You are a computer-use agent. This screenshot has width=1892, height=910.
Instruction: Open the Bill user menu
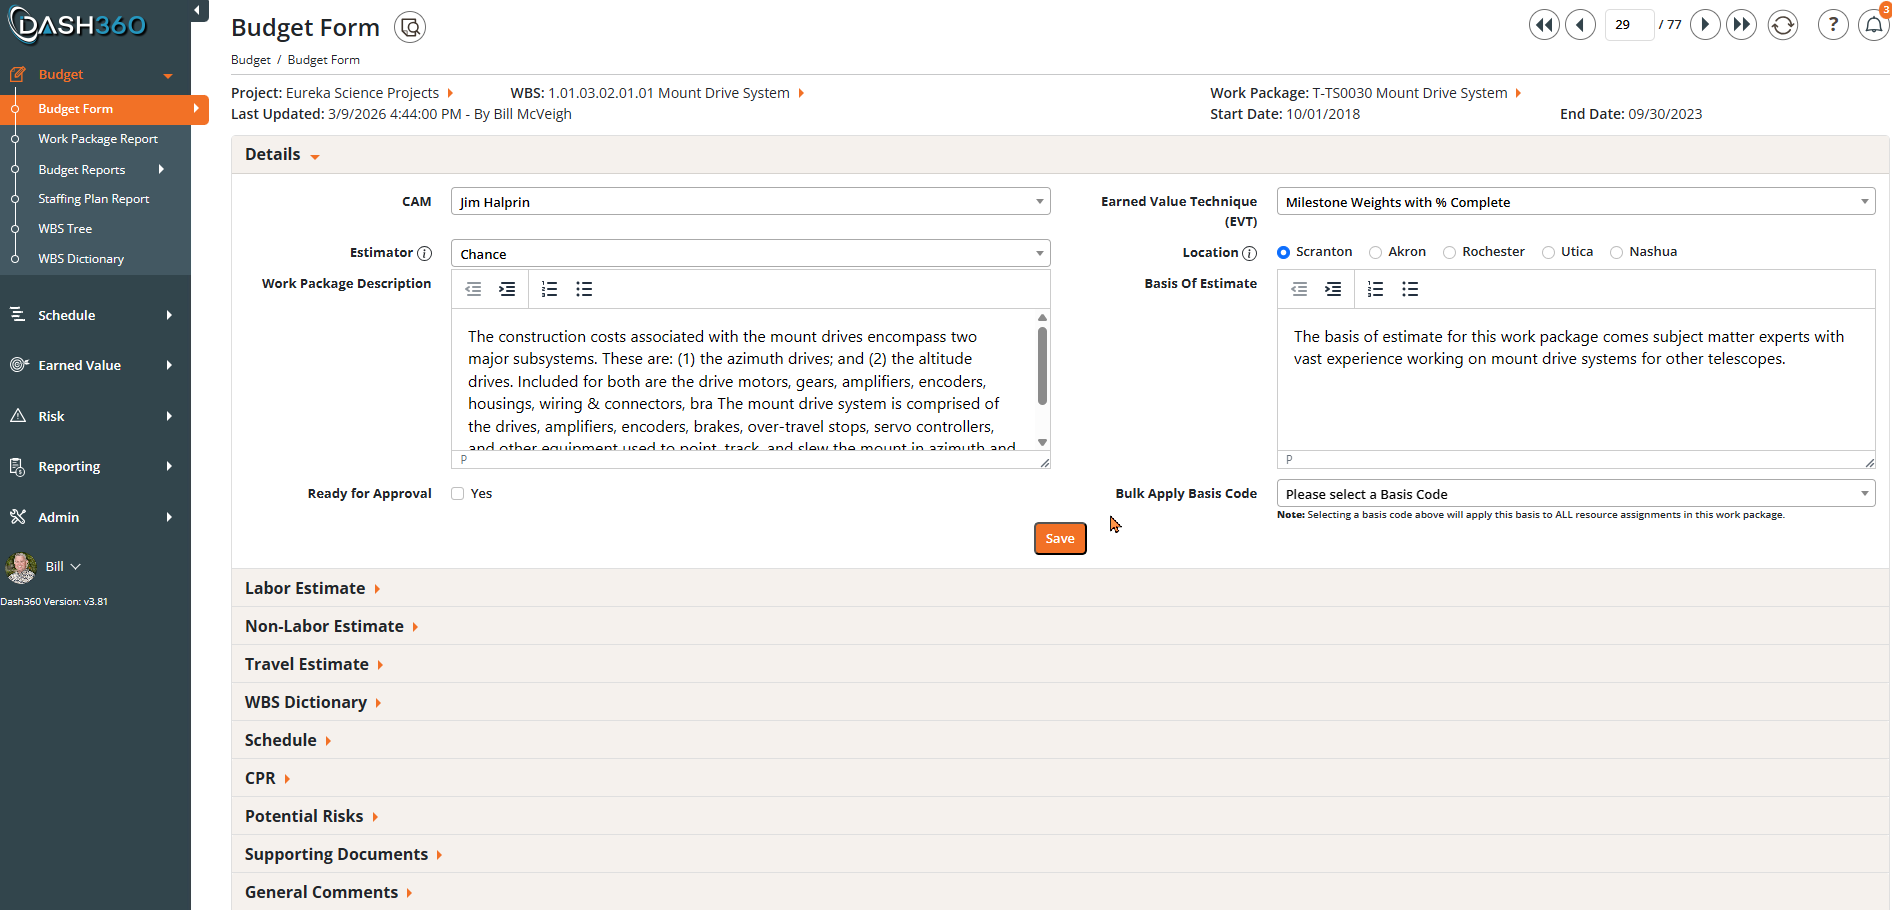(x=63, y=567)
